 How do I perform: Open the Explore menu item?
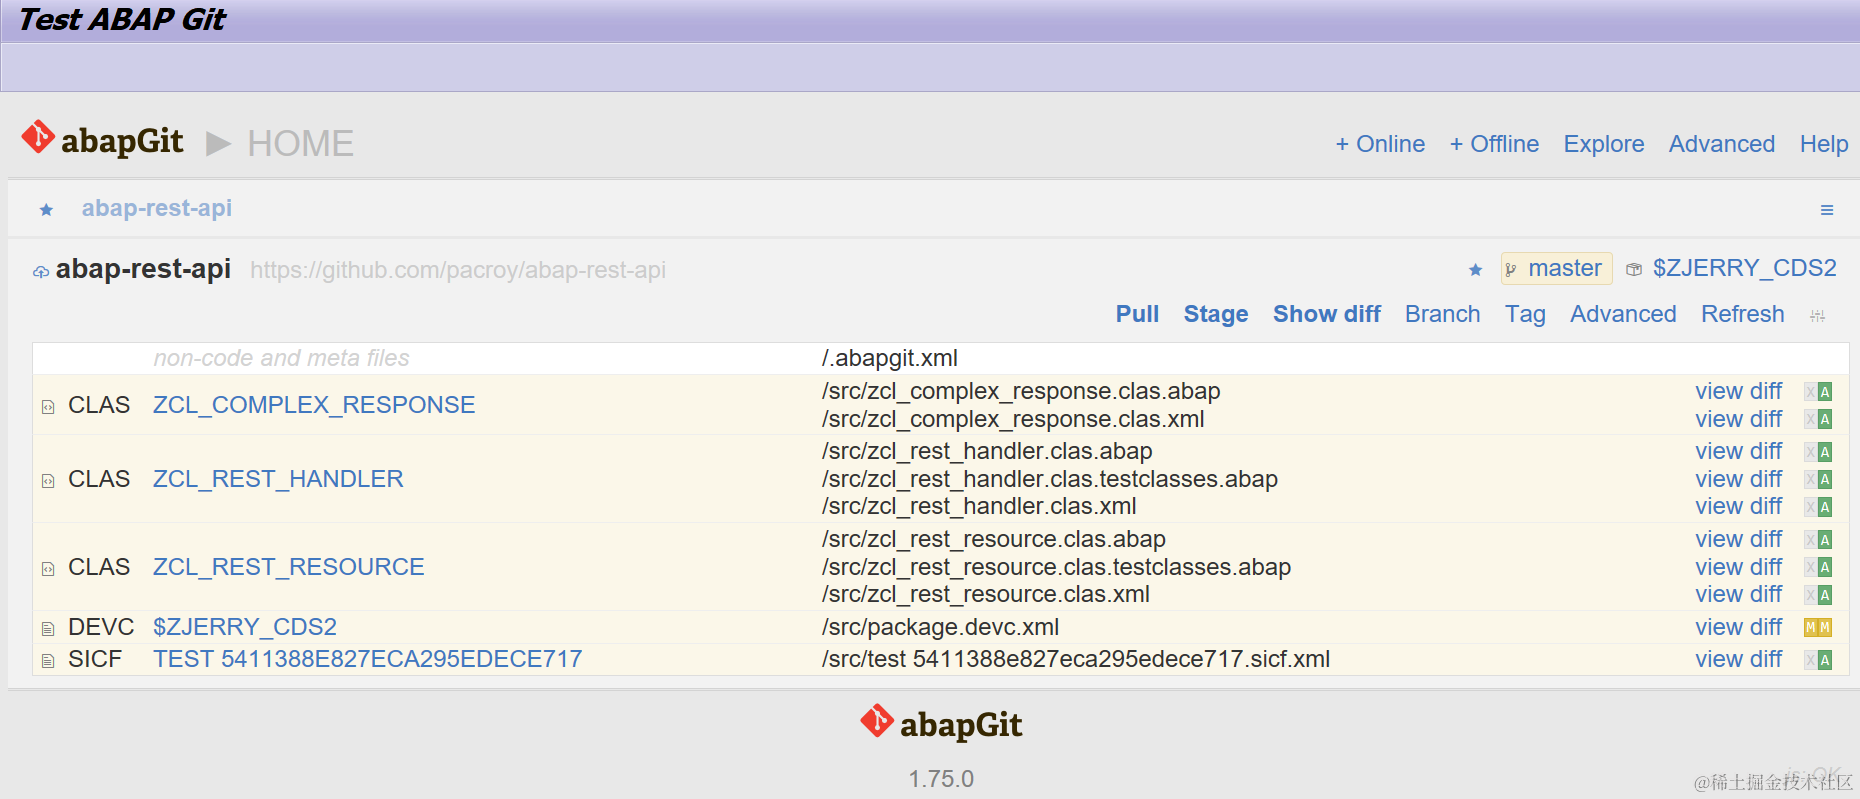1603,144
